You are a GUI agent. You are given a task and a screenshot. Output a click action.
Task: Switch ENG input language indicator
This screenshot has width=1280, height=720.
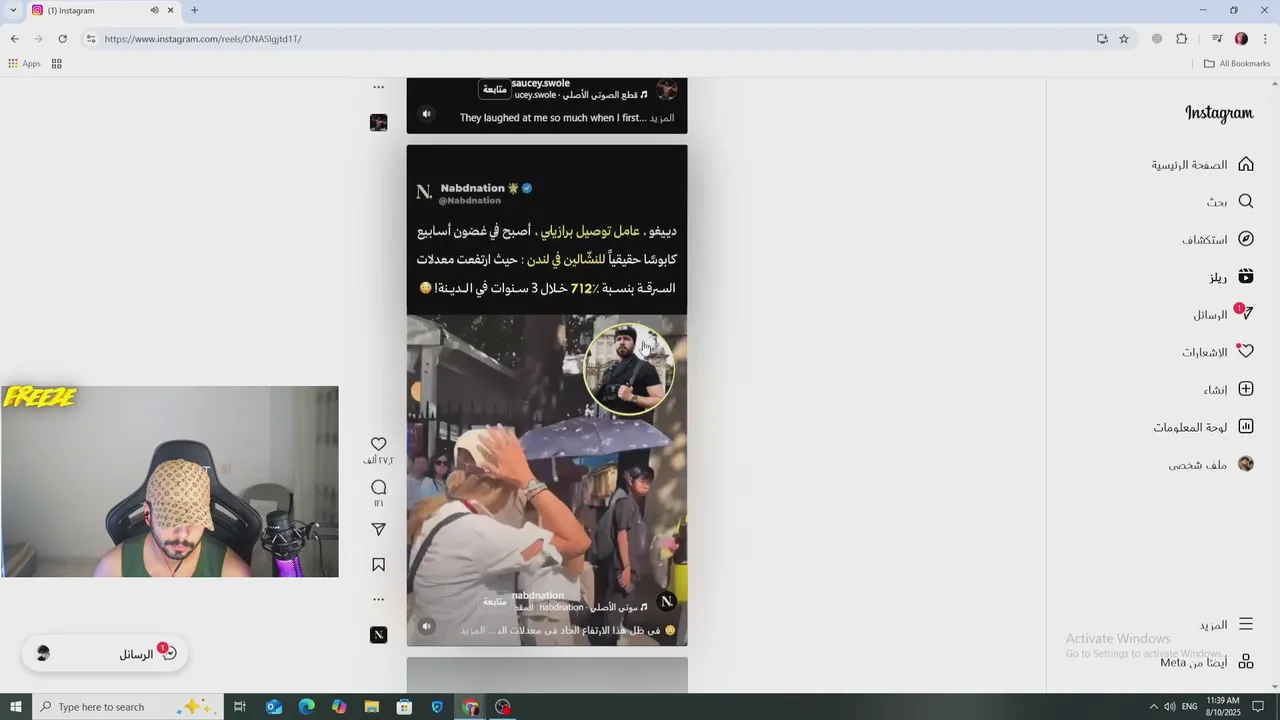tap(1189, 707)
